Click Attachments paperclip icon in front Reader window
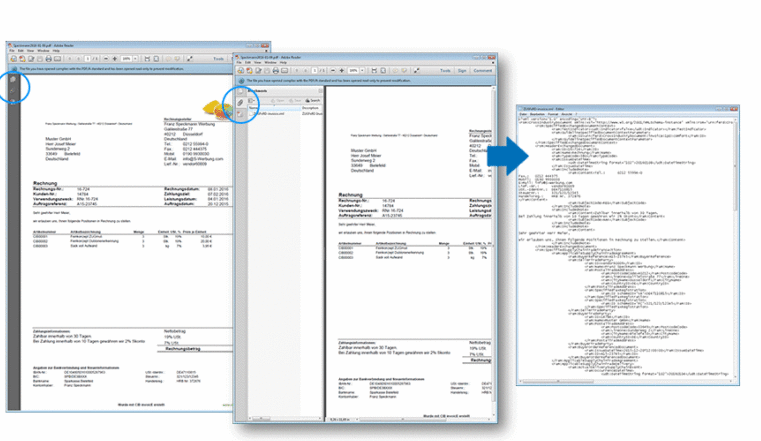Screen dimensions: 761x441 click(x=240, y=103)
